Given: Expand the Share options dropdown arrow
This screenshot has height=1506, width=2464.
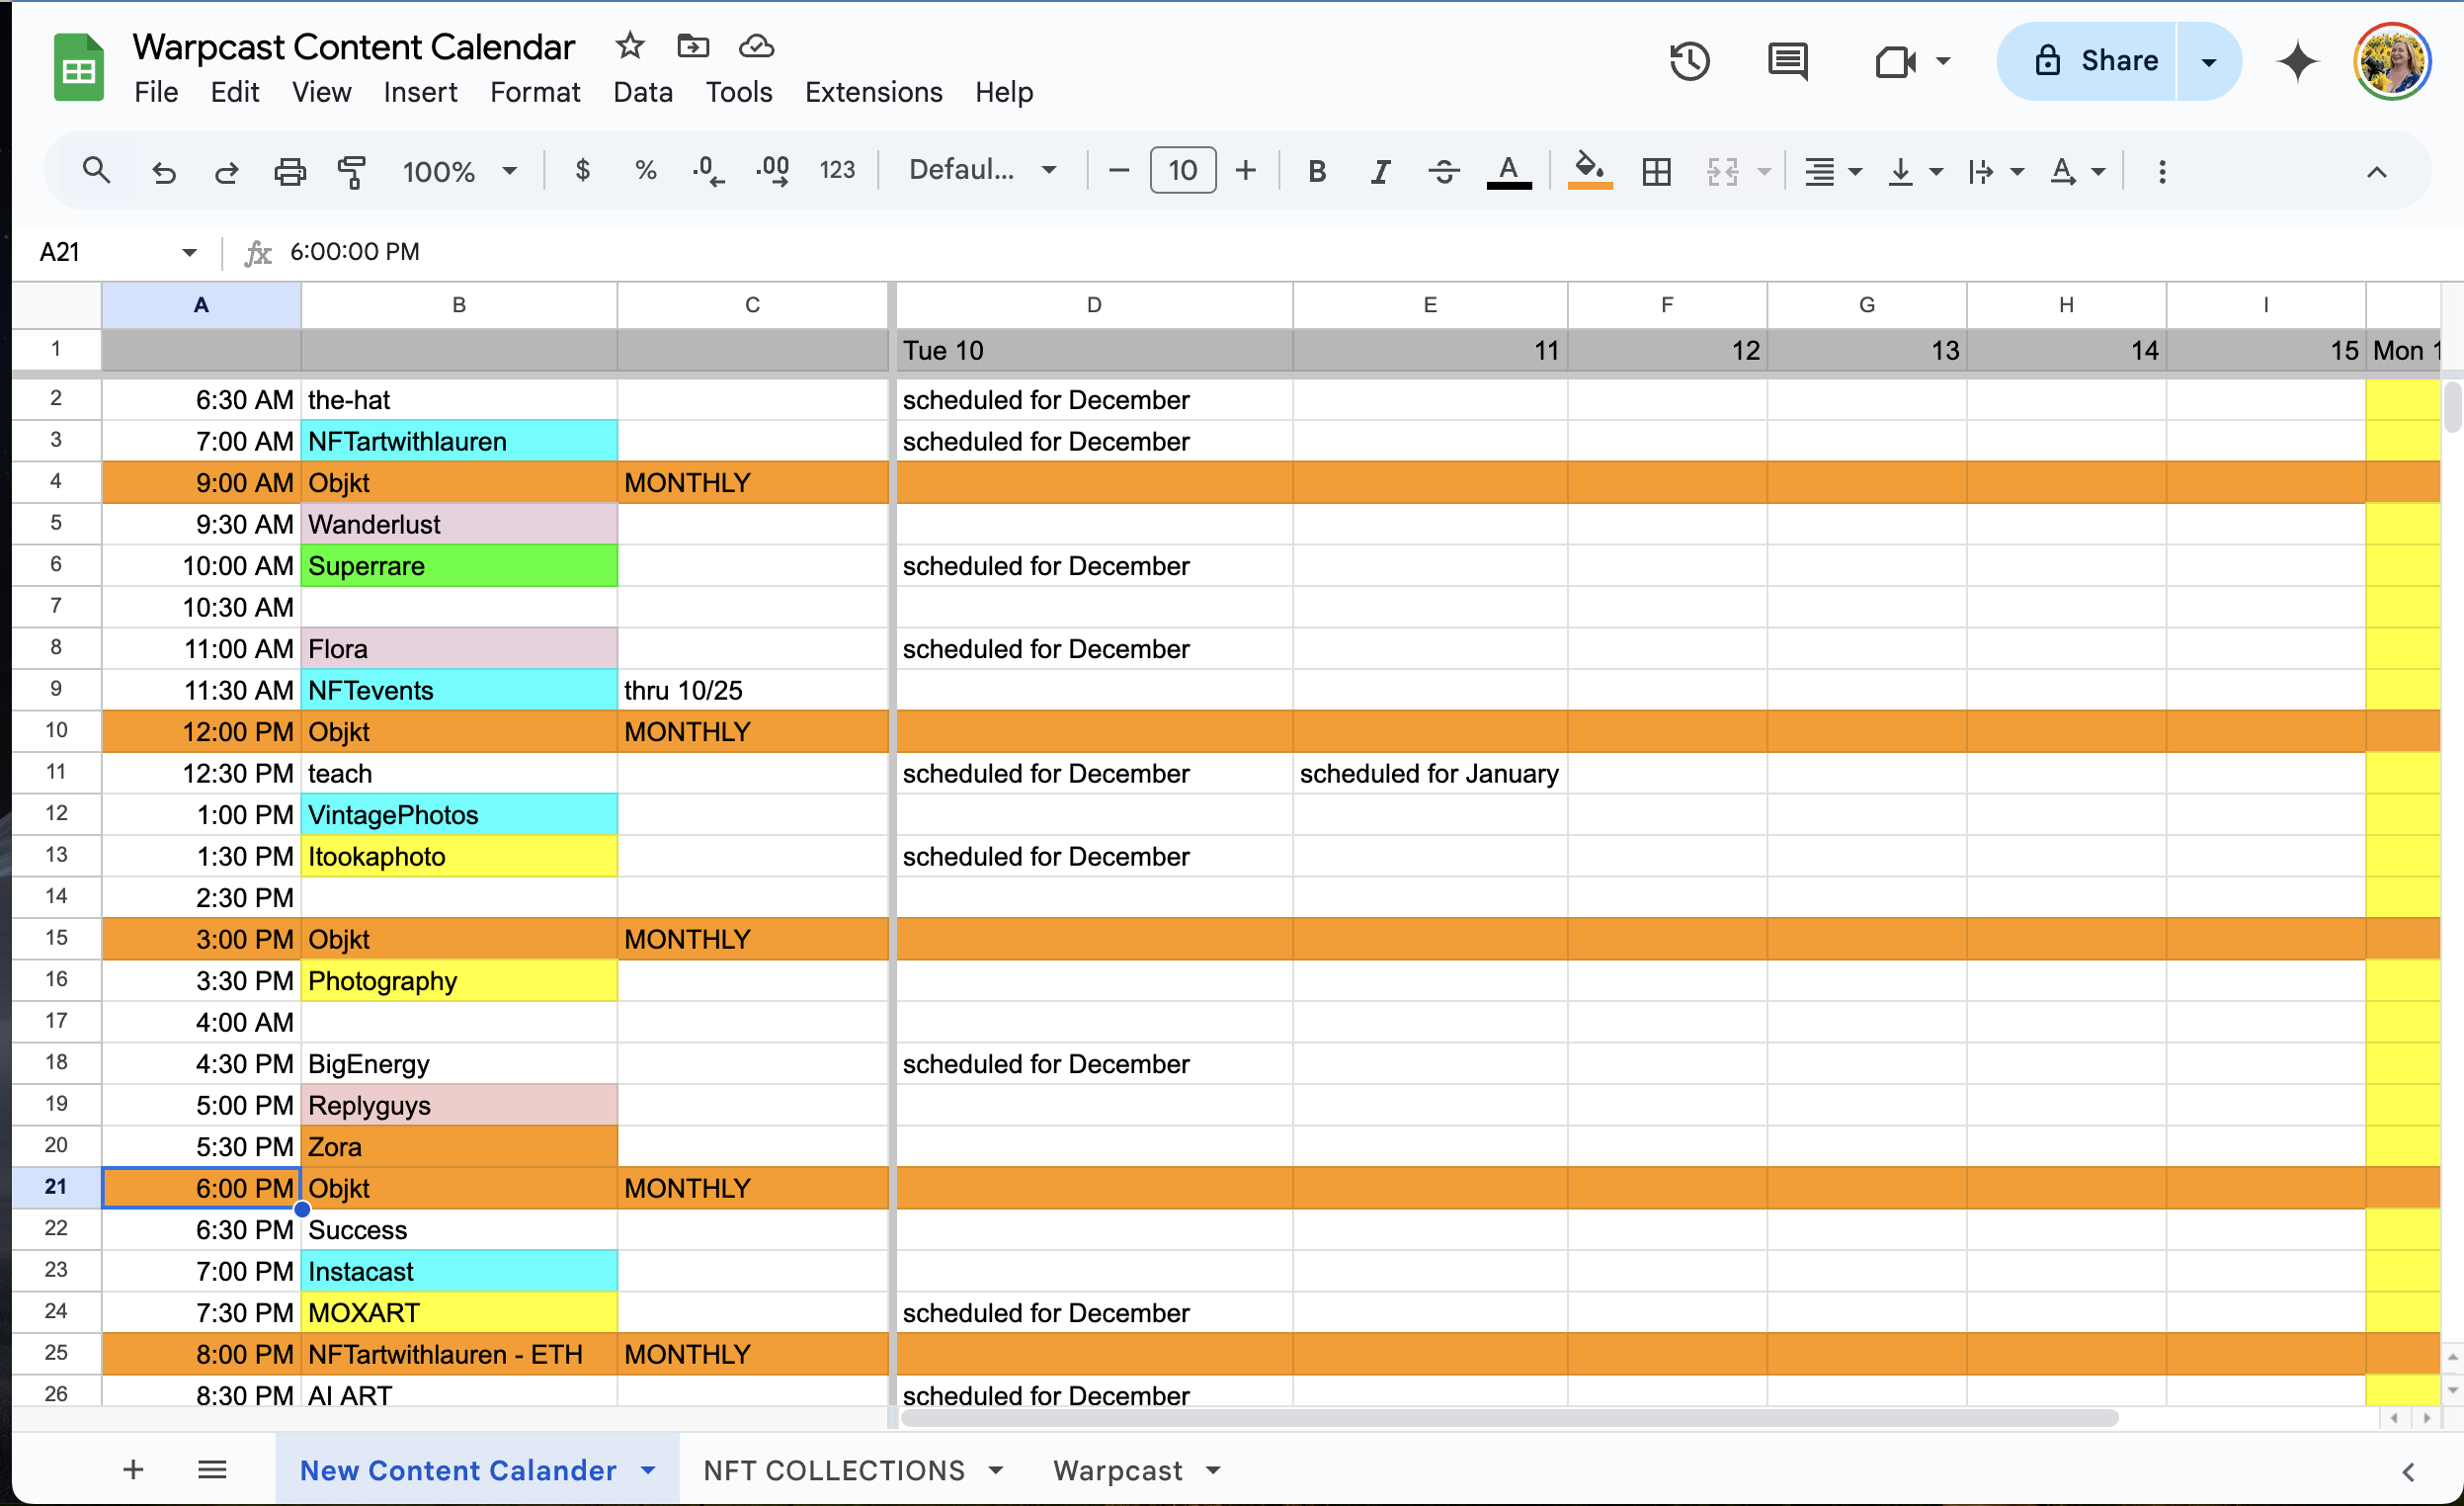Looking at the screenshot, I should click(x=2209, y=61).
